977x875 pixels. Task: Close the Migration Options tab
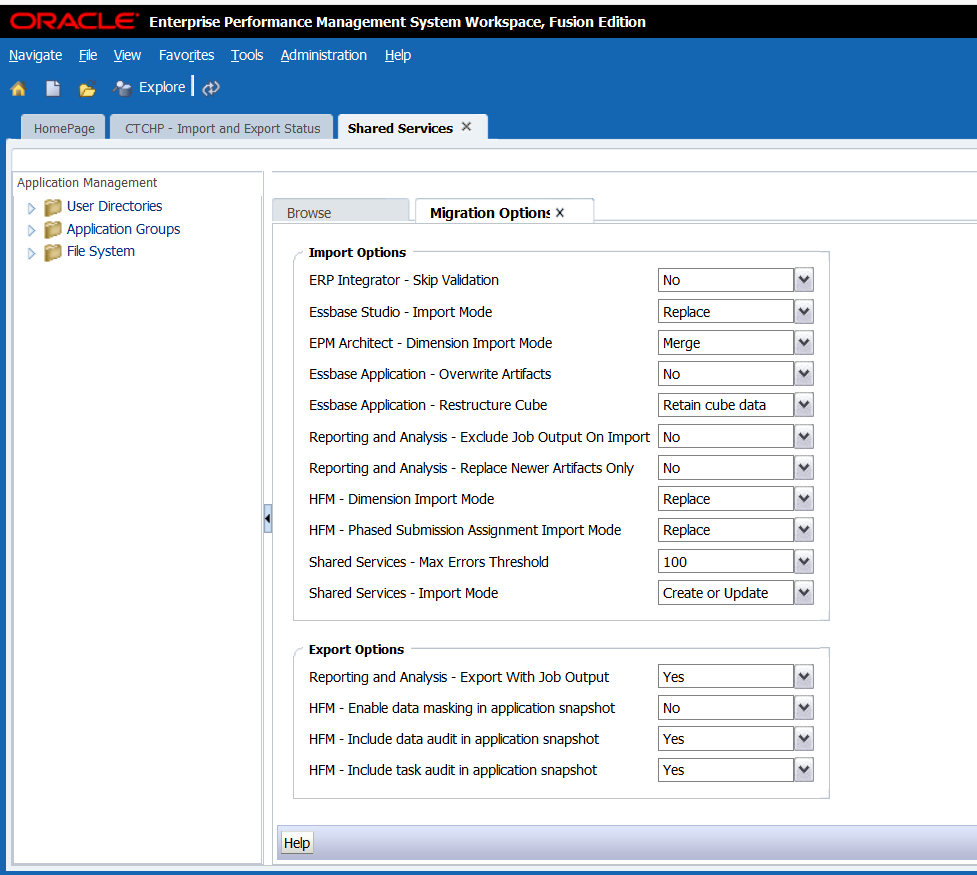point(560,211)
